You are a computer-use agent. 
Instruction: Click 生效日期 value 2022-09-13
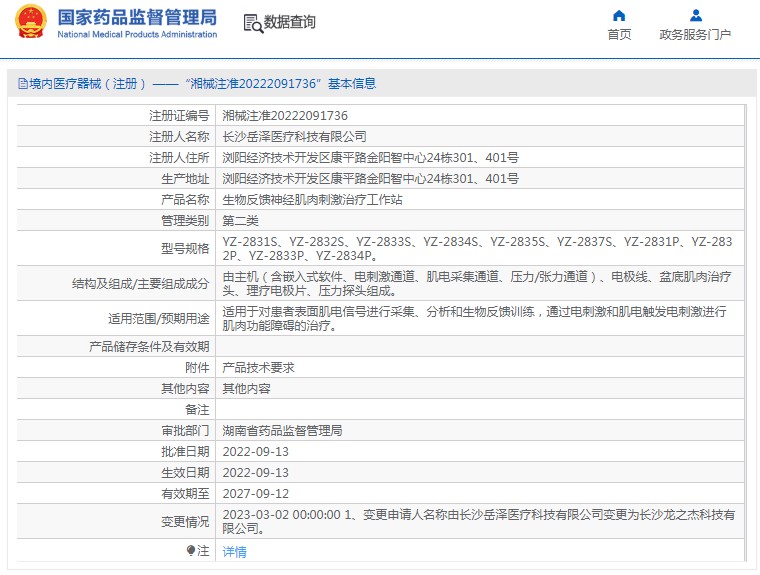[x=255, y=472]
